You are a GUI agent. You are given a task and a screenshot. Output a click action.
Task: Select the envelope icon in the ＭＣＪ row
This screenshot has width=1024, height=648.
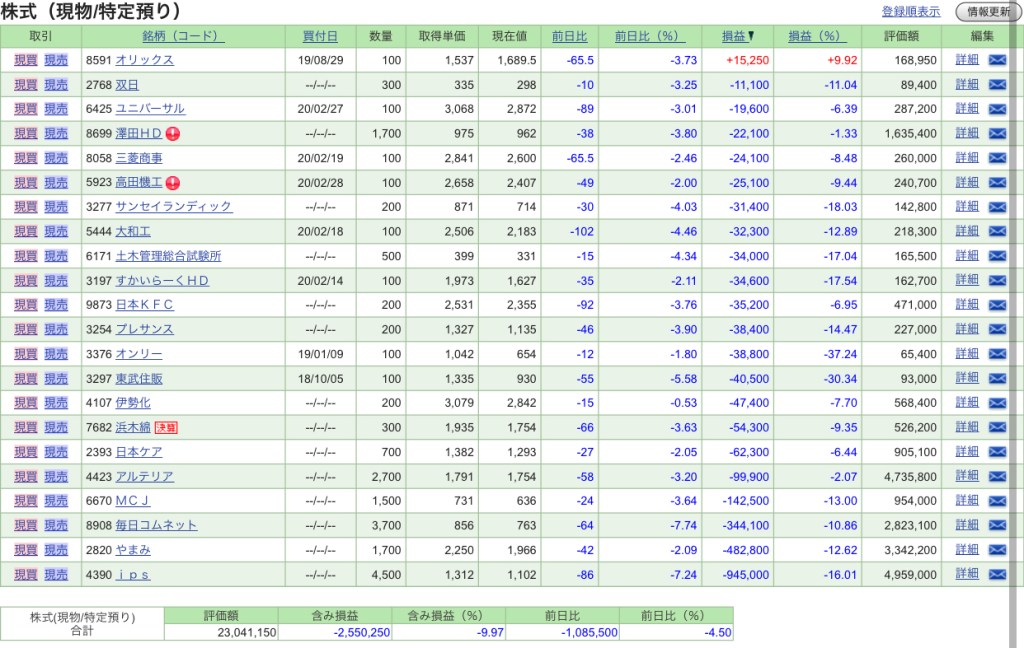tap(997, 501)
